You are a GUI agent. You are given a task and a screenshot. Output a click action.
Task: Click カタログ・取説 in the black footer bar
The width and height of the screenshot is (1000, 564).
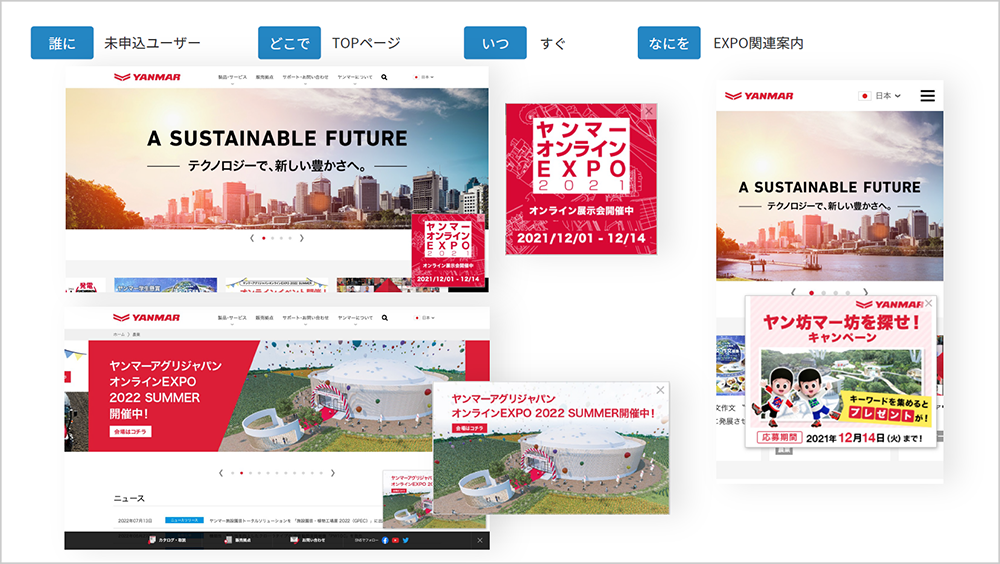(x=168, y=540)
